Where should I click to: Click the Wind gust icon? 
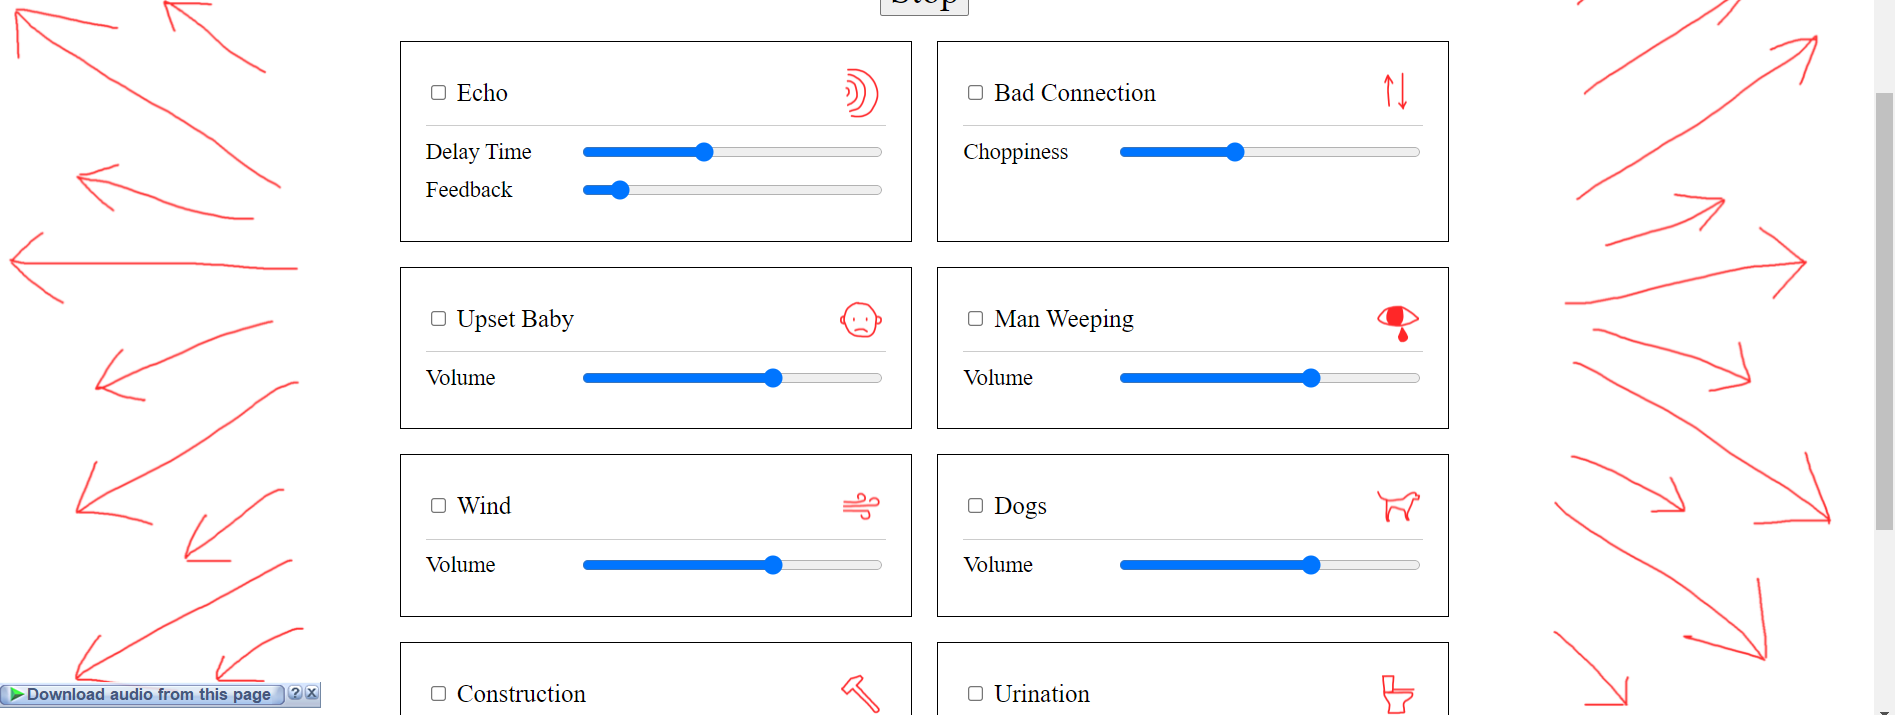click(860, 507)
